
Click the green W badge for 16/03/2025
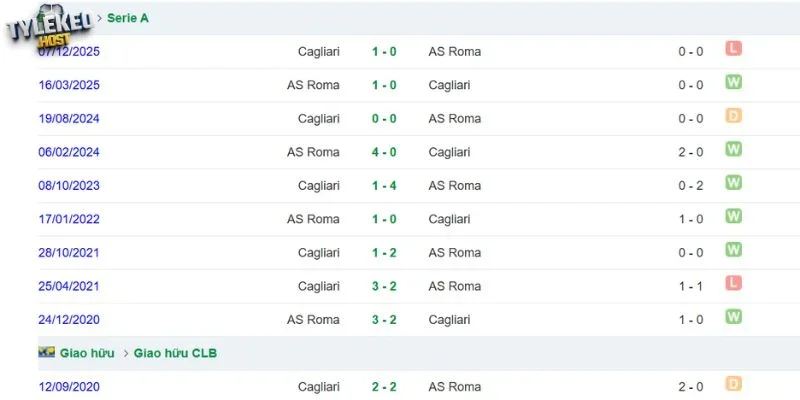[x=733, y=82]
